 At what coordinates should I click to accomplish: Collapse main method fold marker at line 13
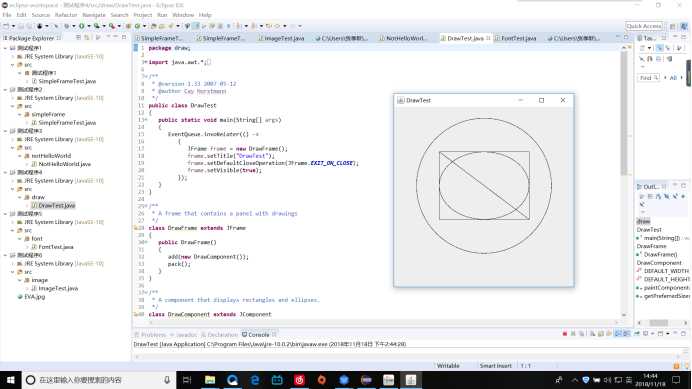click(x=145, y=120)
